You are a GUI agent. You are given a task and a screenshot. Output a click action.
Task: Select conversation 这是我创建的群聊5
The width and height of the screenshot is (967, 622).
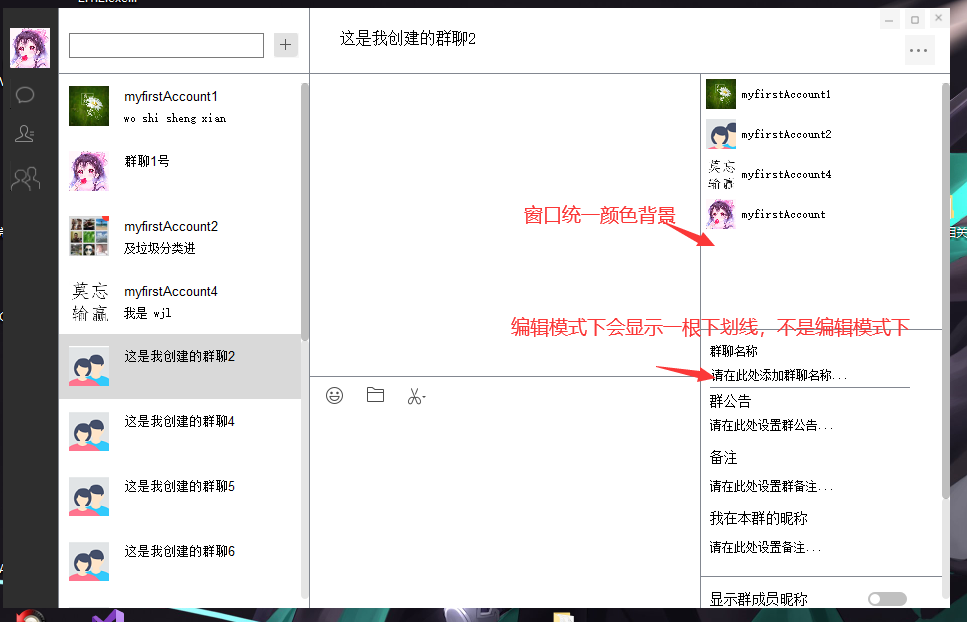click(180, 496)
